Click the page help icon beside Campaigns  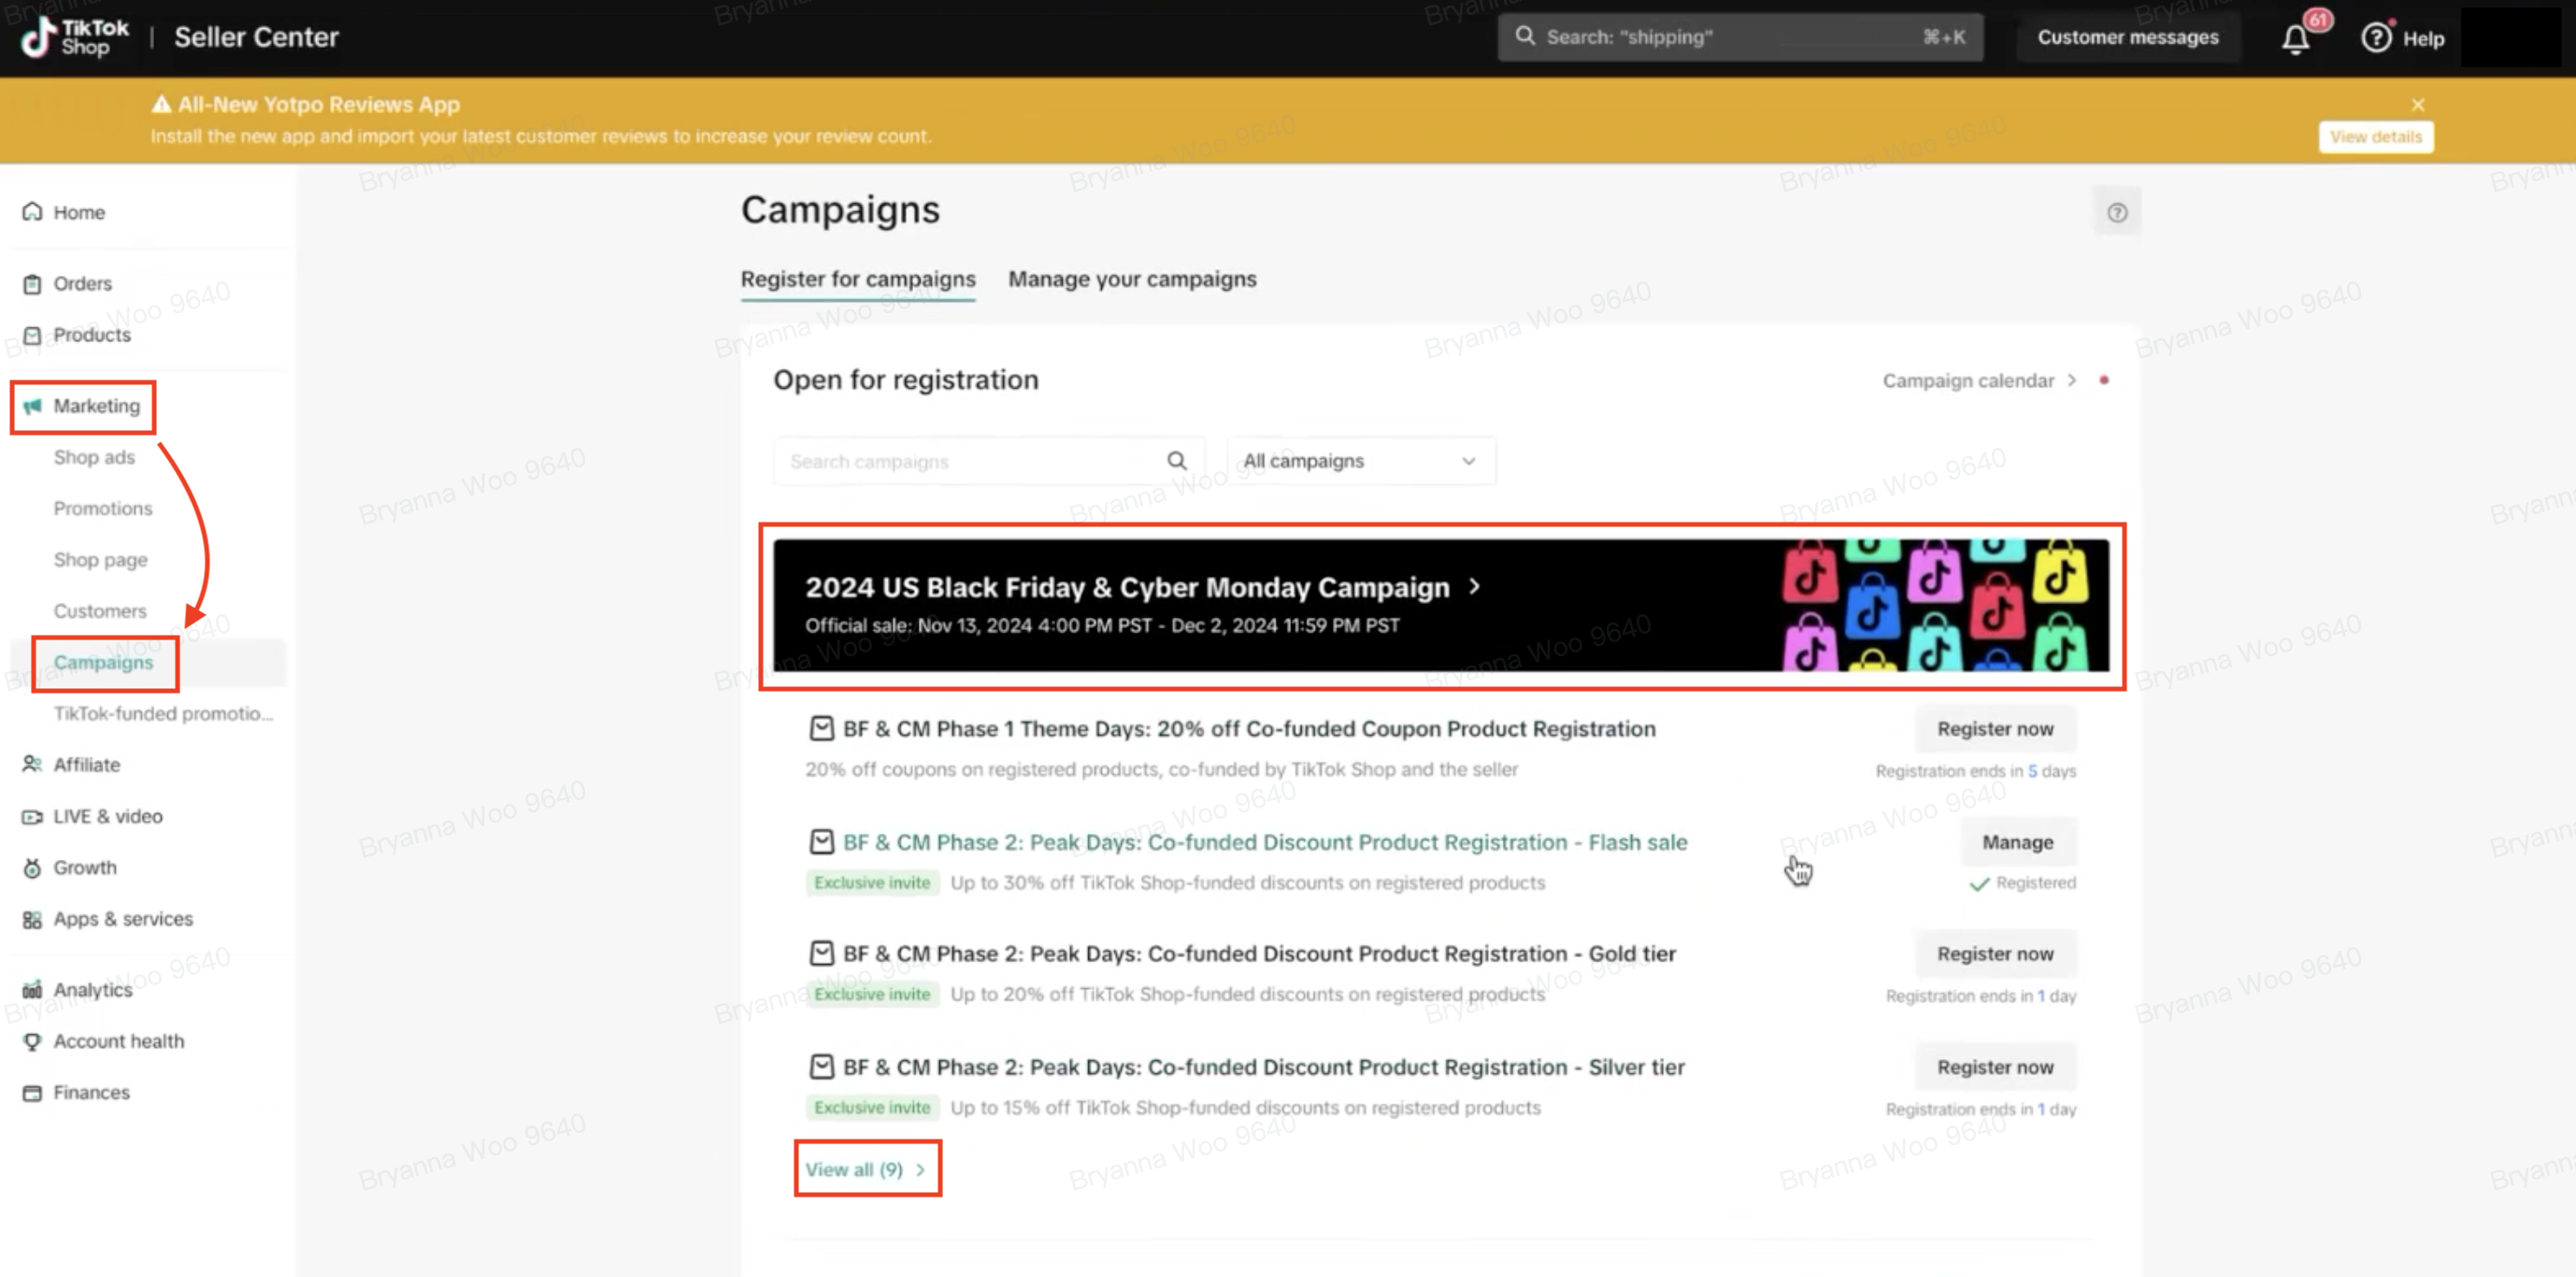click(2116, 212)
